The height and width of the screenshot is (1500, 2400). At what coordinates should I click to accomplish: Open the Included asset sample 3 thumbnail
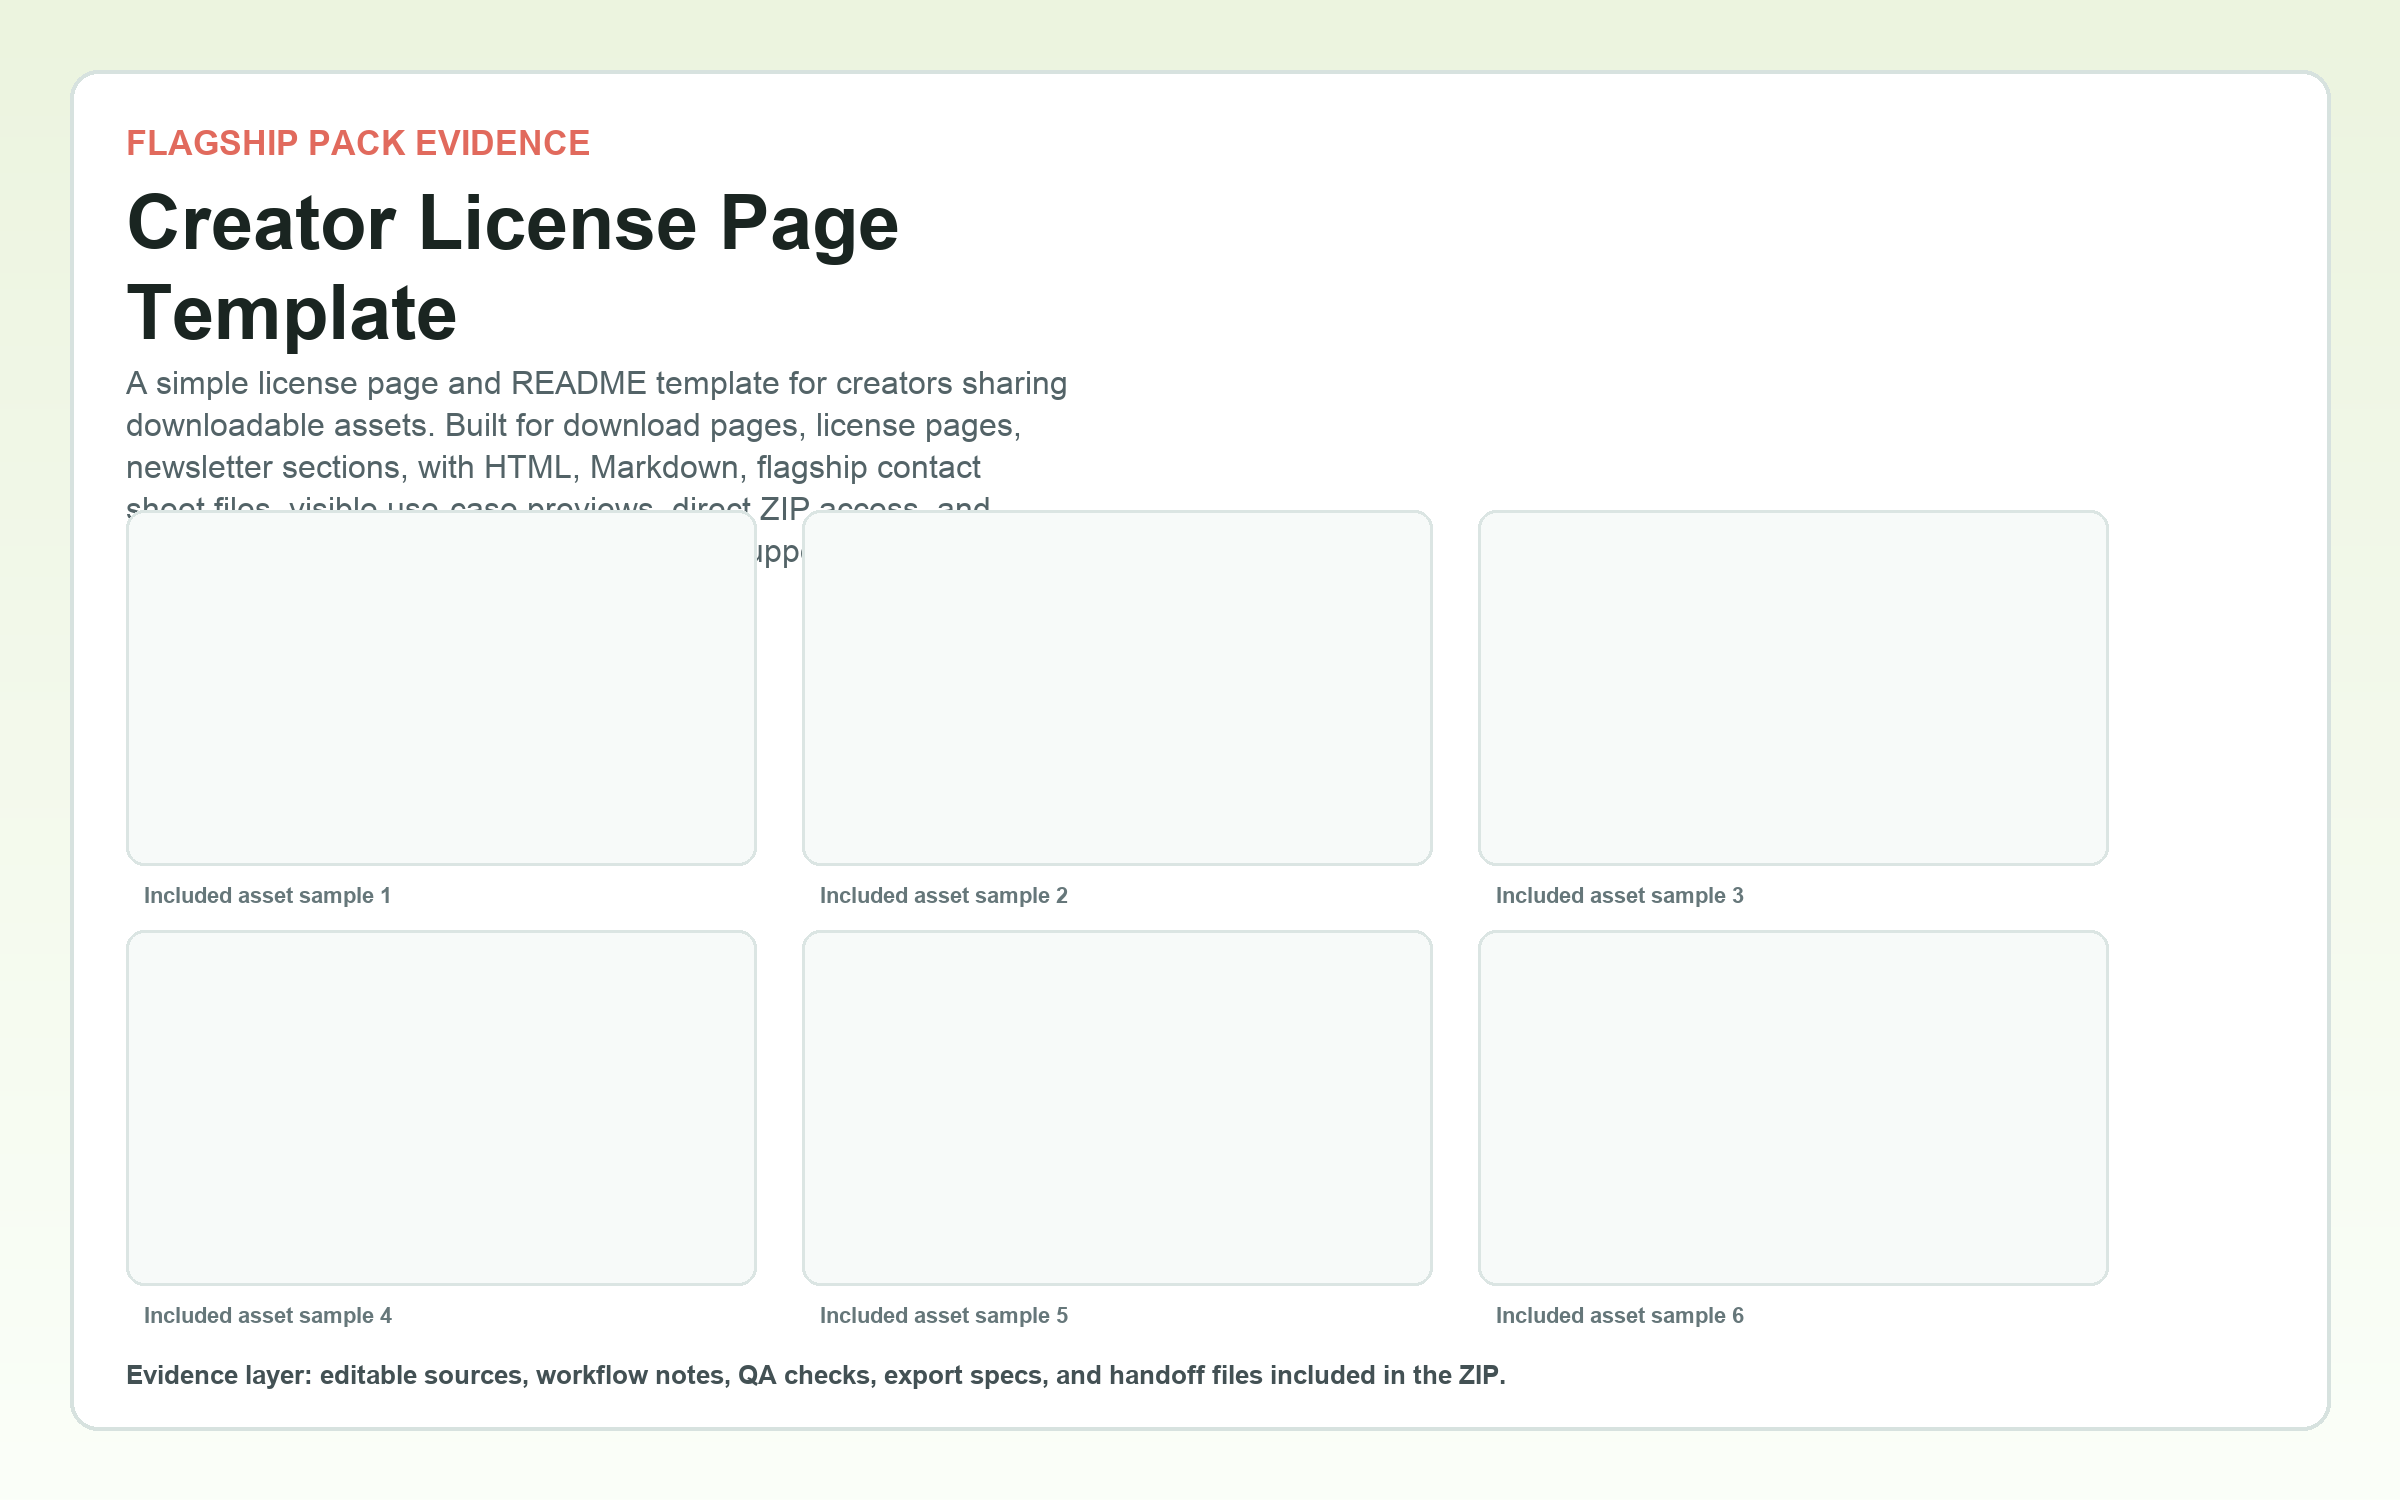pyautogui.click(x=1793, y=688)
